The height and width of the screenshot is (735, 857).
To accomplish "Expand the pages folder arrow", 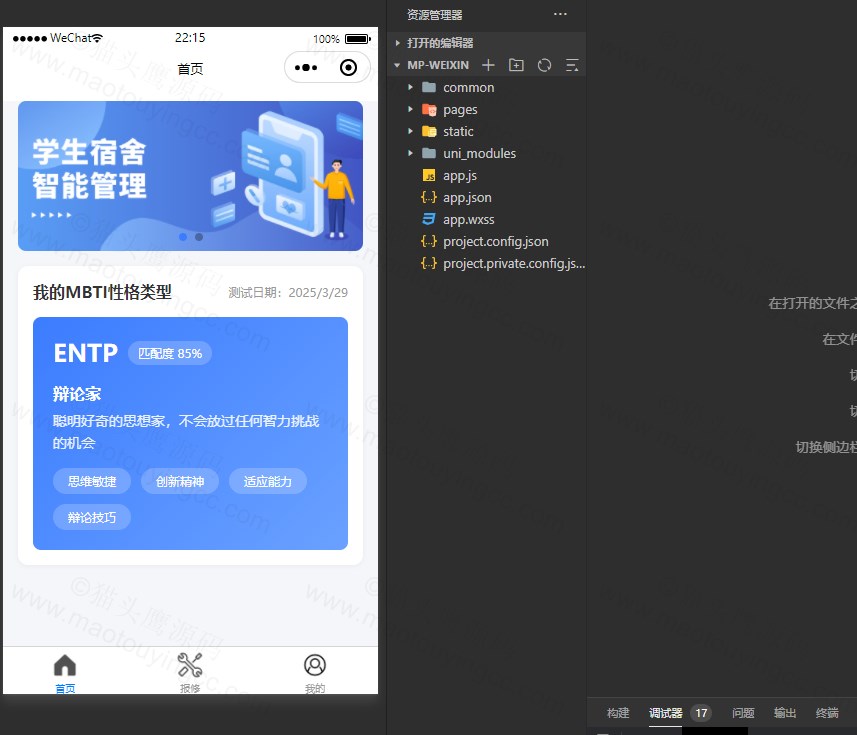I will [410, 109].
